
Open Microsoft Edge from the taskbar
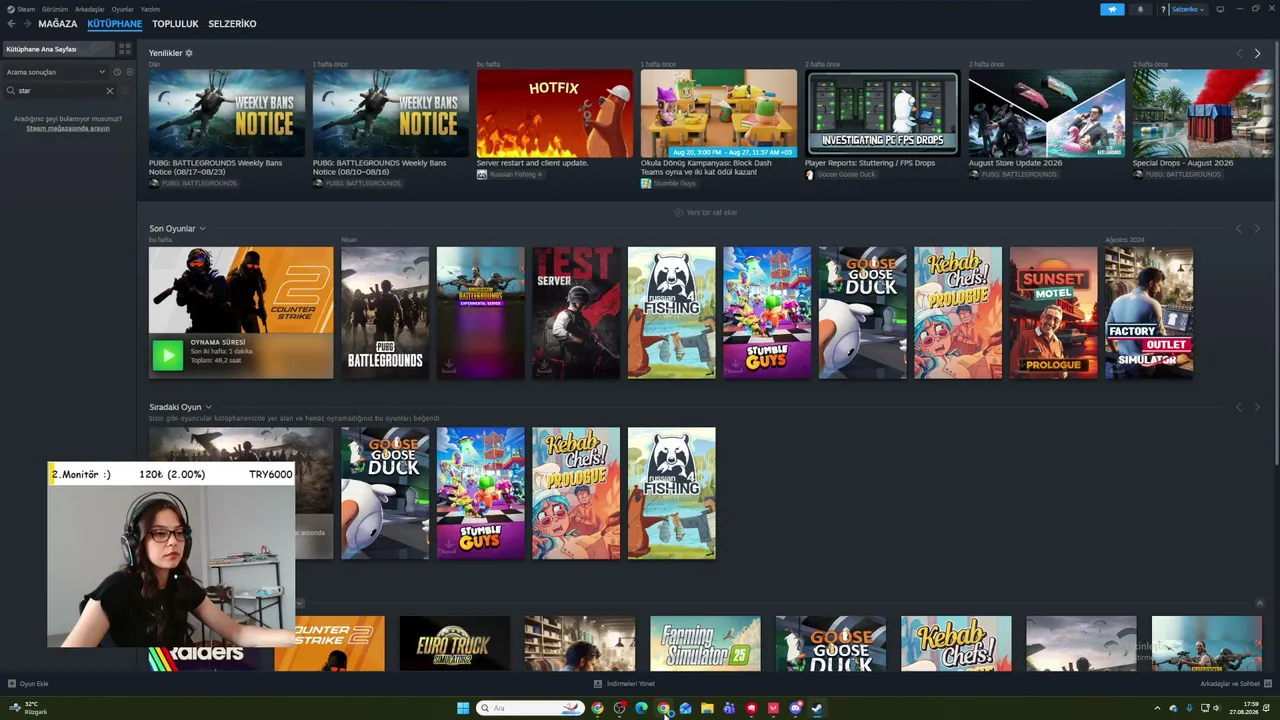point(641,708)
